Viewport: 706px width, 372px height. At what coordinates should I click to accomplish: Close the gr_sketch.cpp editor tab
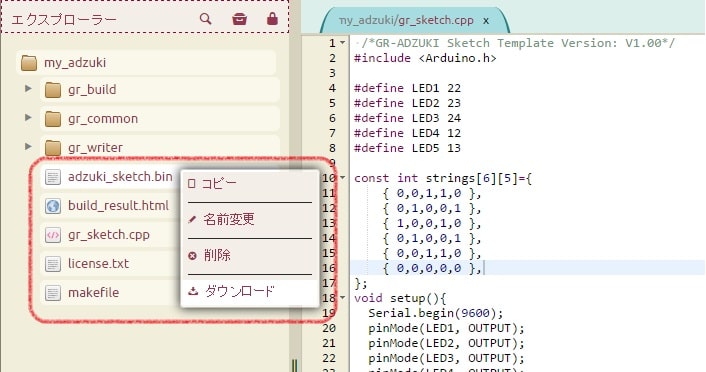[x=486, y=21]
